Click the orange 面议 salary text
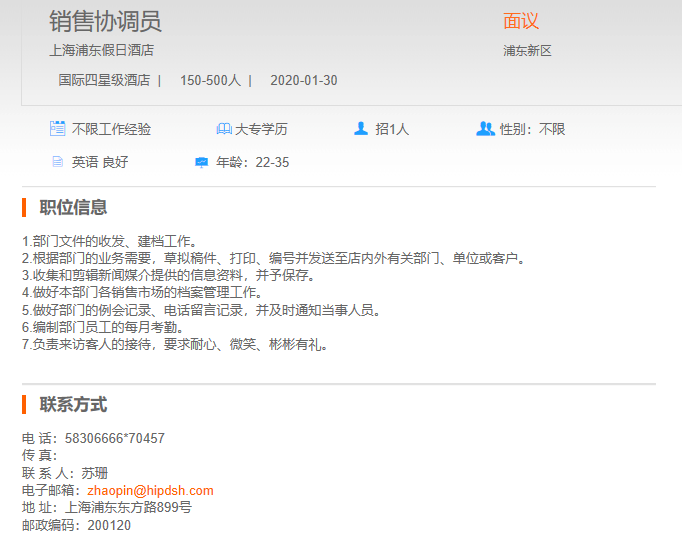The image size is (682, 546). (521, 22)
